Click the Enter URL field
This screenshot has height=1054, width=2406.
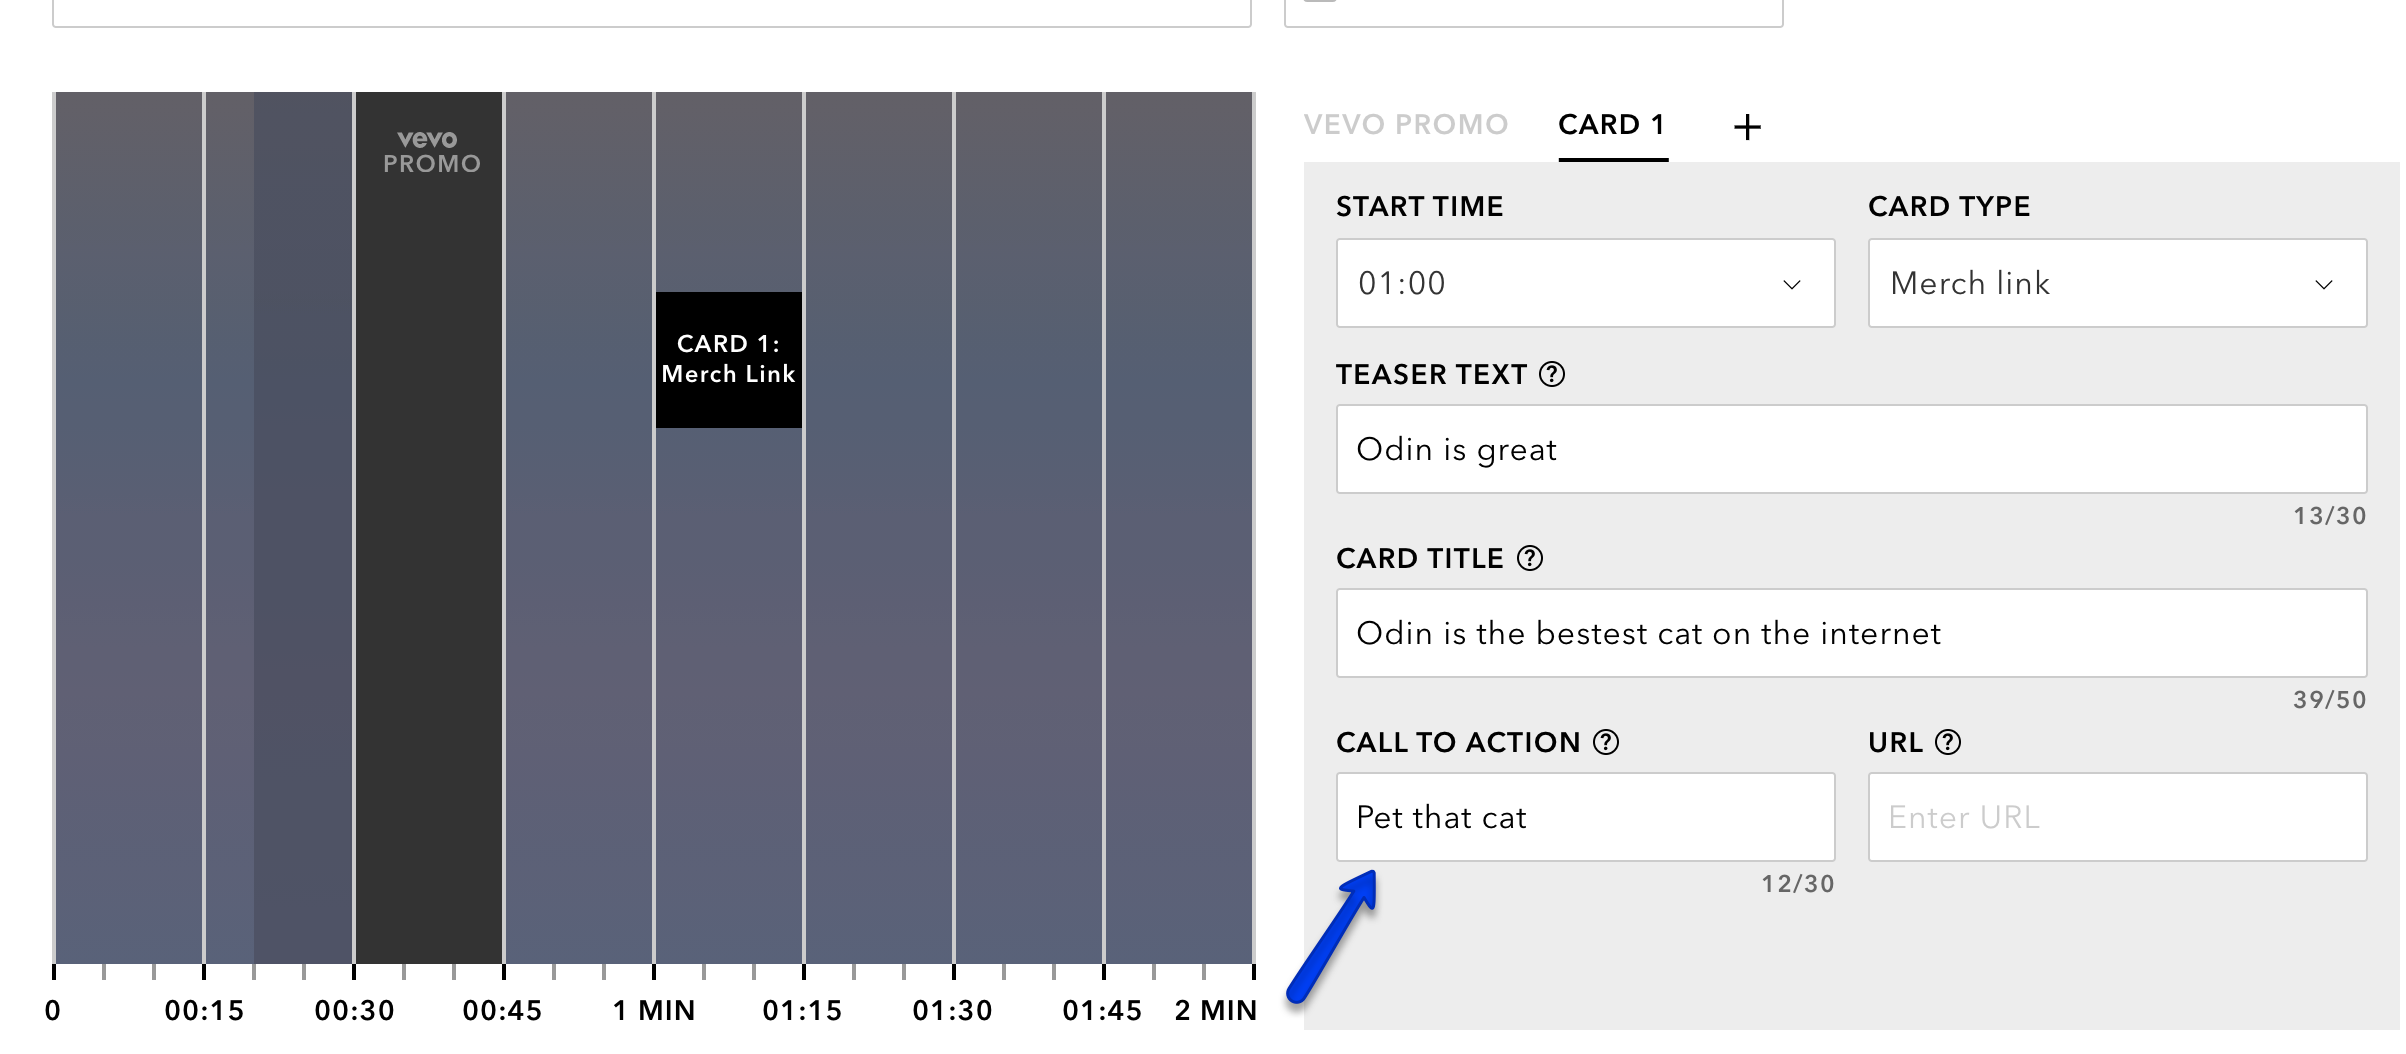tap(2116, 817)
